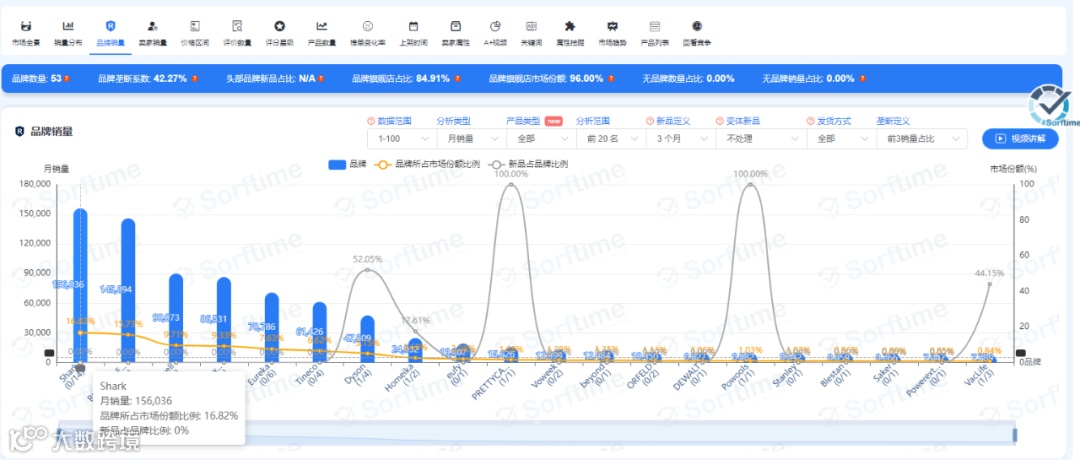
Task: Open the 变体新品 不处理 dropdown
Action: (761, 138)
